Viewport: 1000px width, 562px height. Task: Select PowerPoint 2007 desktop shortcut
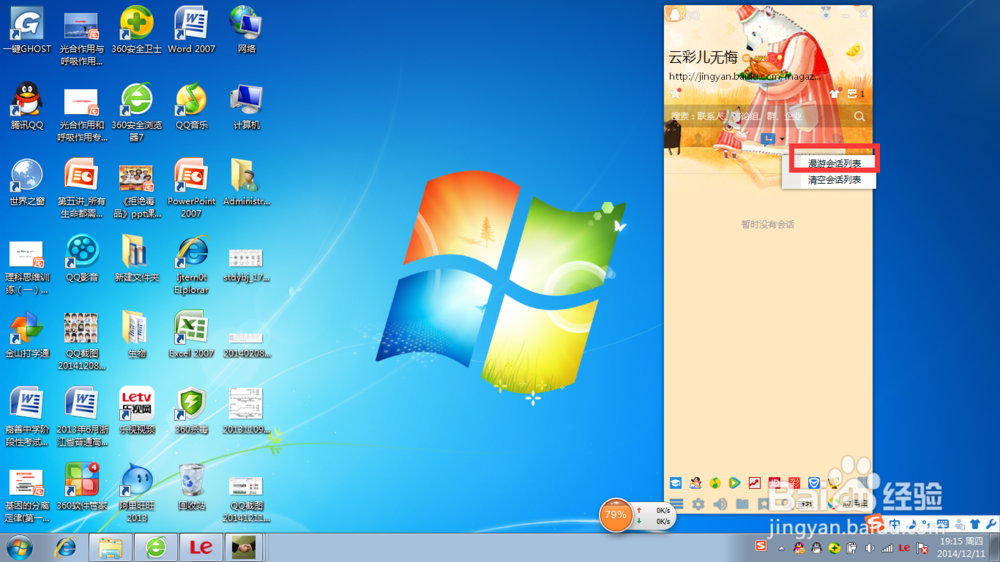[191, 188]
